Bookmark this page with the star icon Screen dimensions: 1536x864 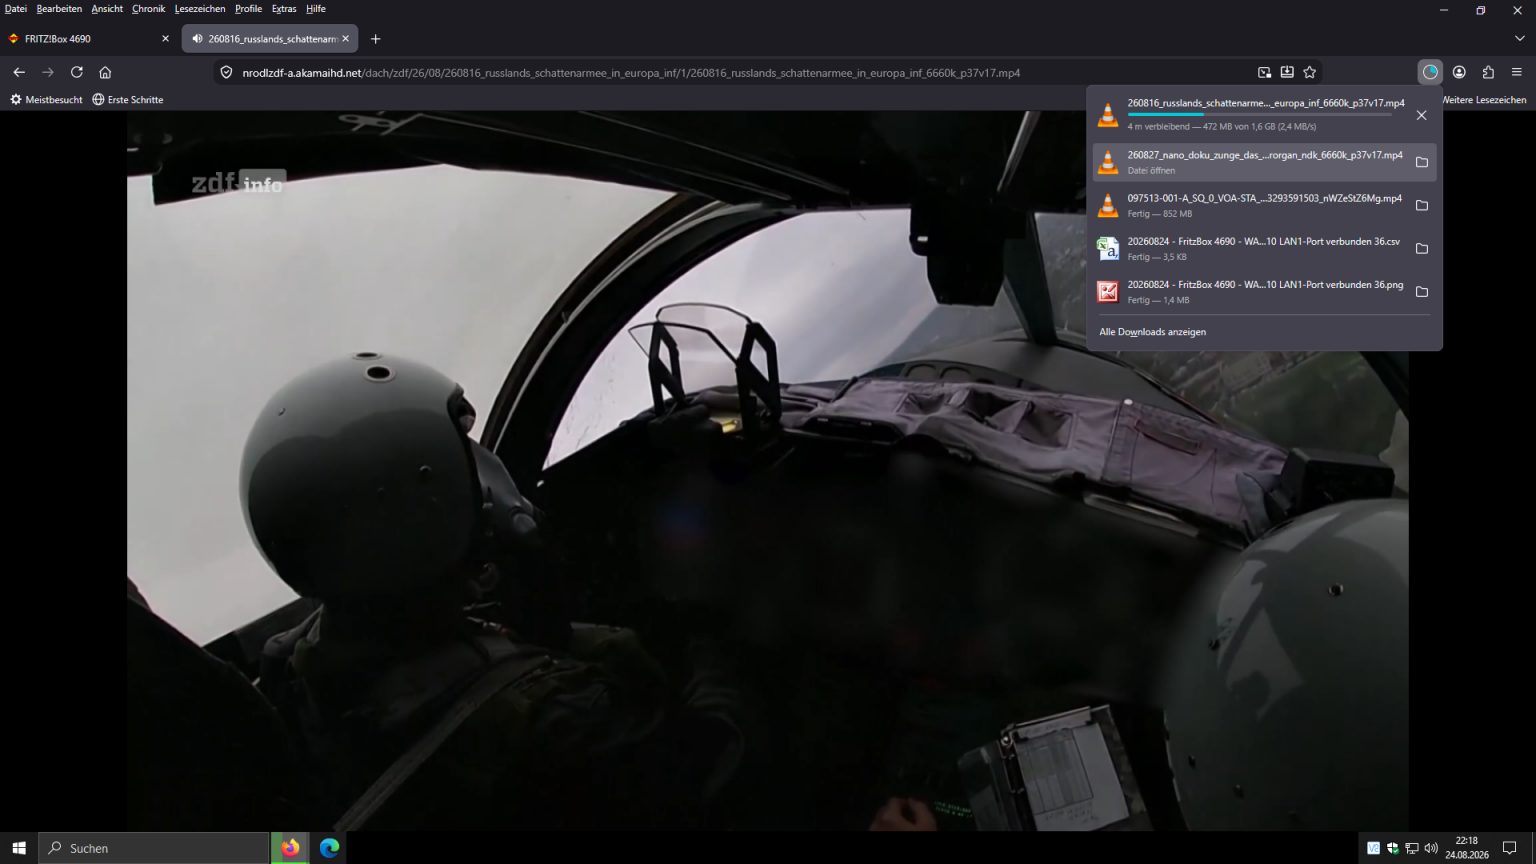pos(1310,72)
